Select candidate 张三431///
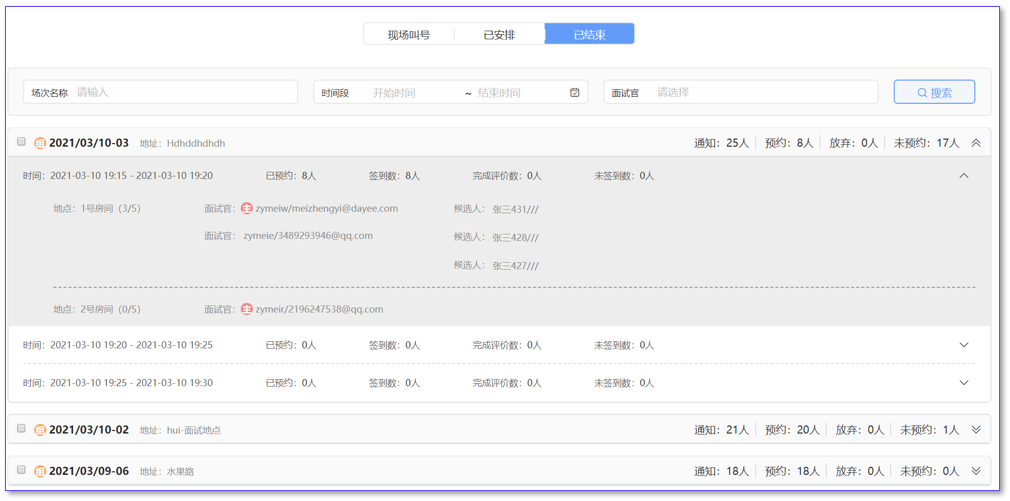The width and height of the screenshot is (1010, 501). click(515, 209)
